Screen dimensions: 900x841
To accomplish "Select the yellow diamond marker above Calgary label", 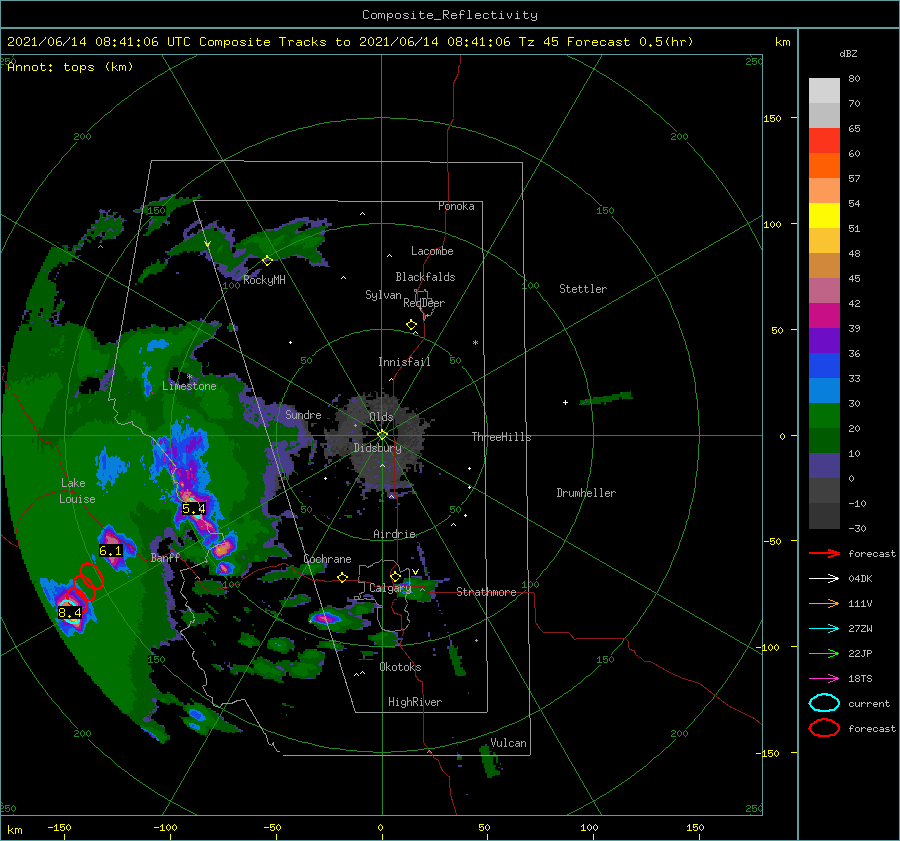I will tap(395, 576).
